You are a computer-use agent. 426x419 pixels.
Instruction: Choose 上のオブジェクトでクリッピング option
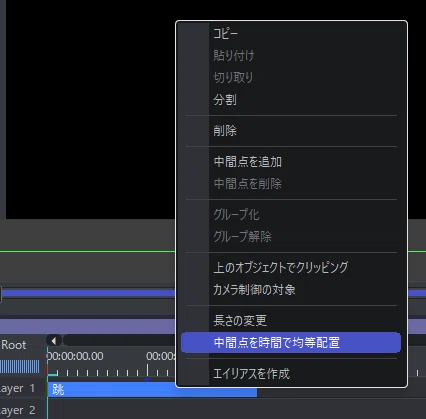pyautogui.click(x=291, y=267)
